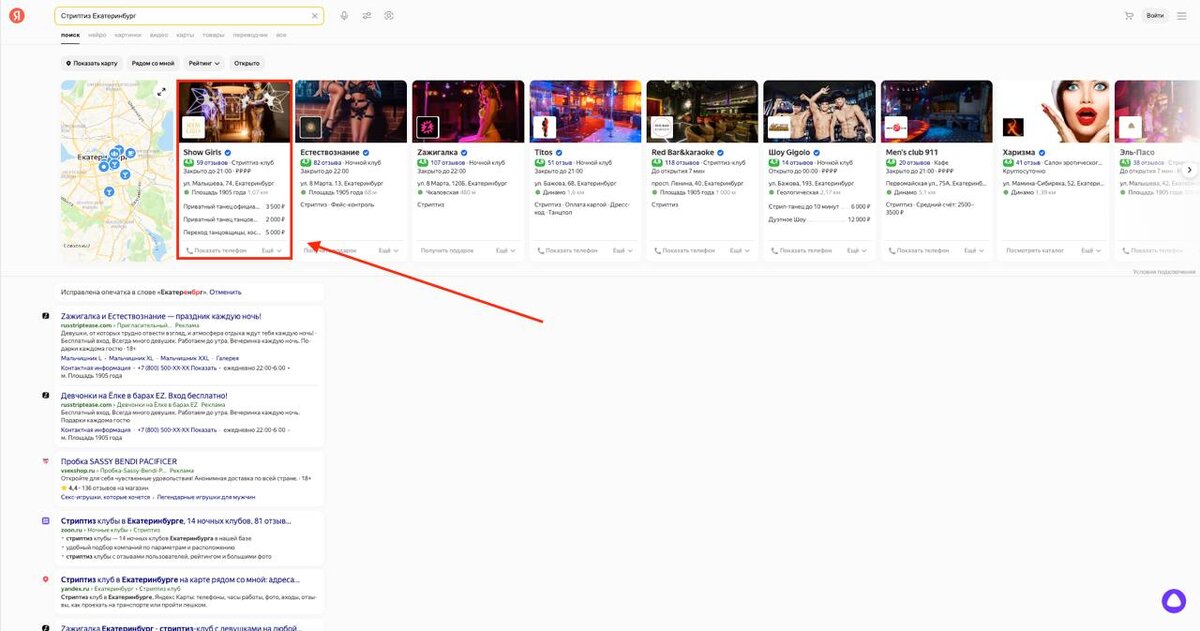Viewport: 1200px width, 631px height.
Task: Start voice search with the microphone icon
Action: click(x=344, y=16)
